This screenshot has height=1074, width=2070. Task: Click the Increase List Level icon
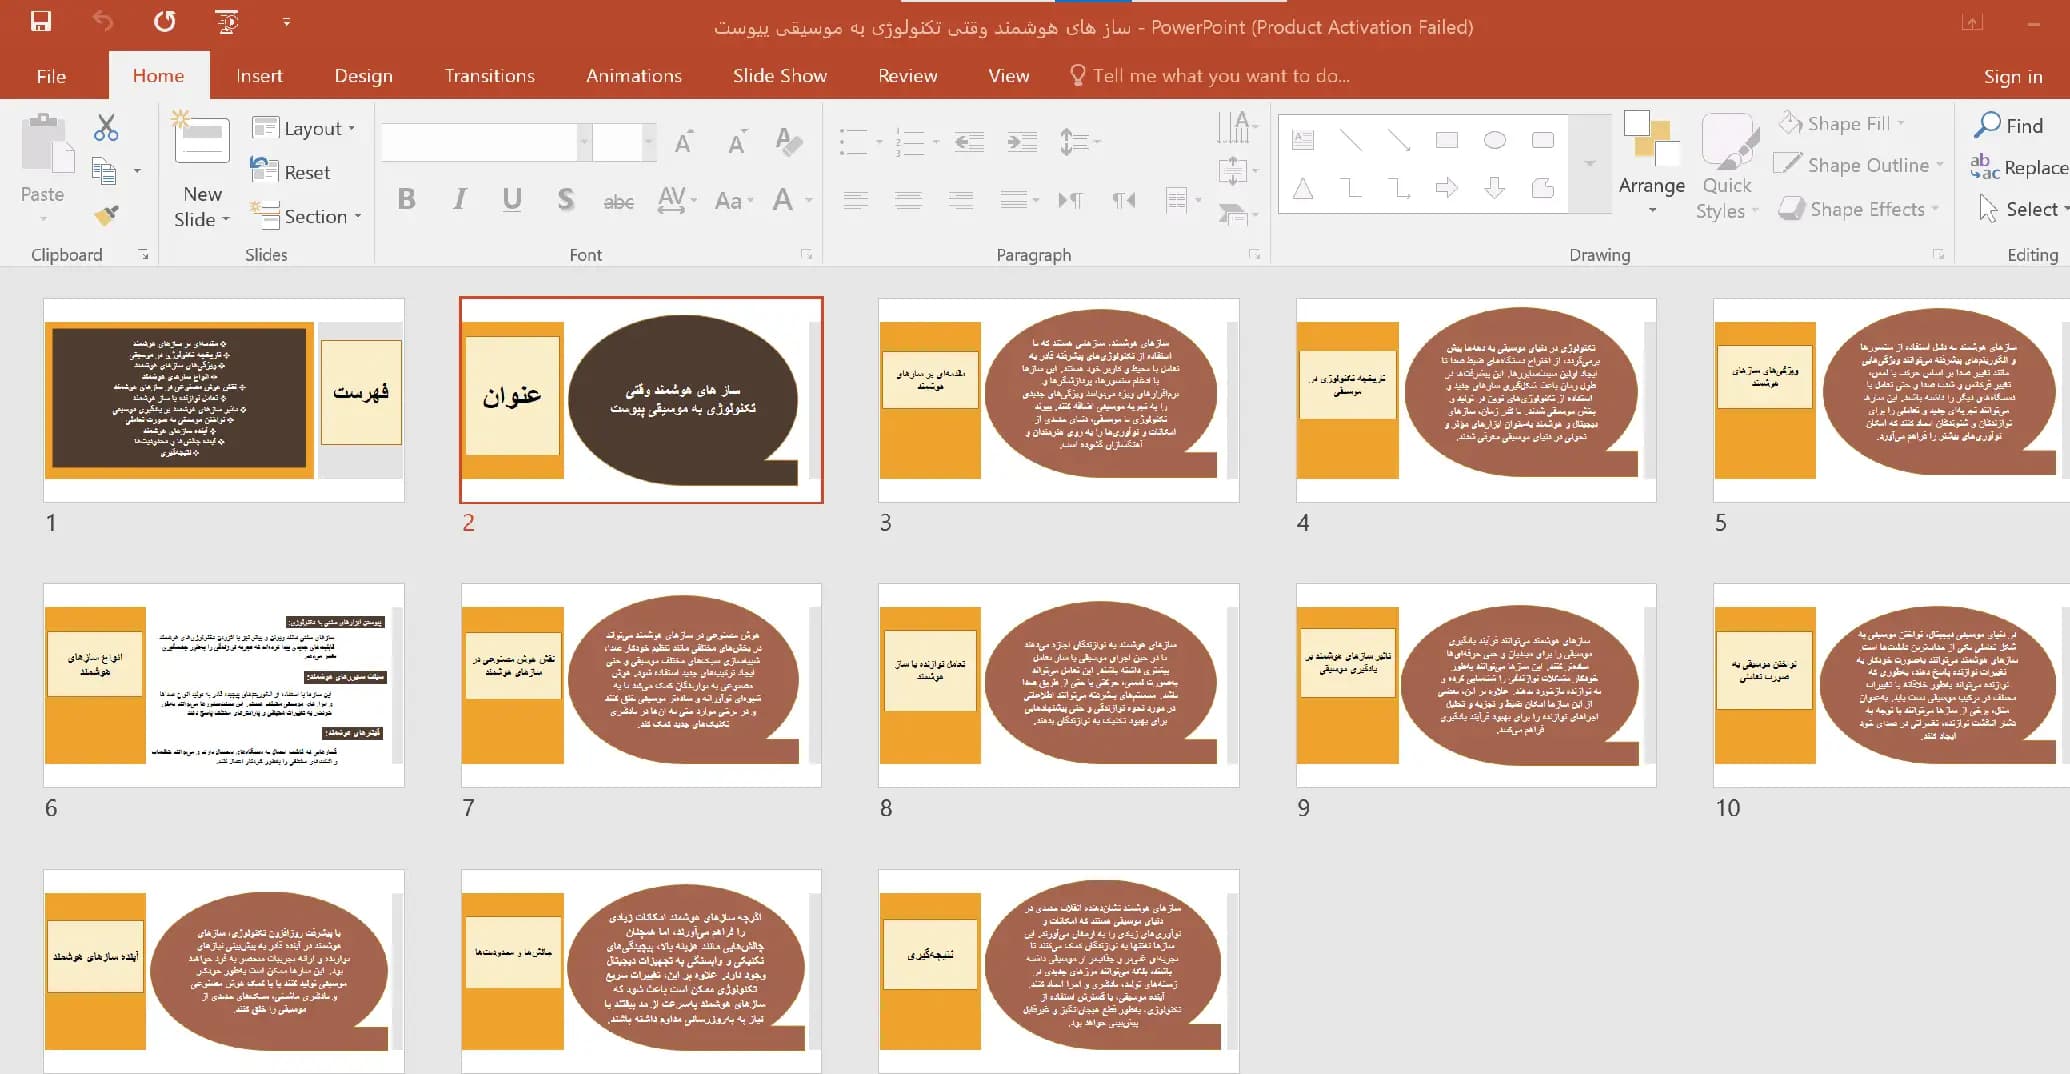coord(1021,142)
